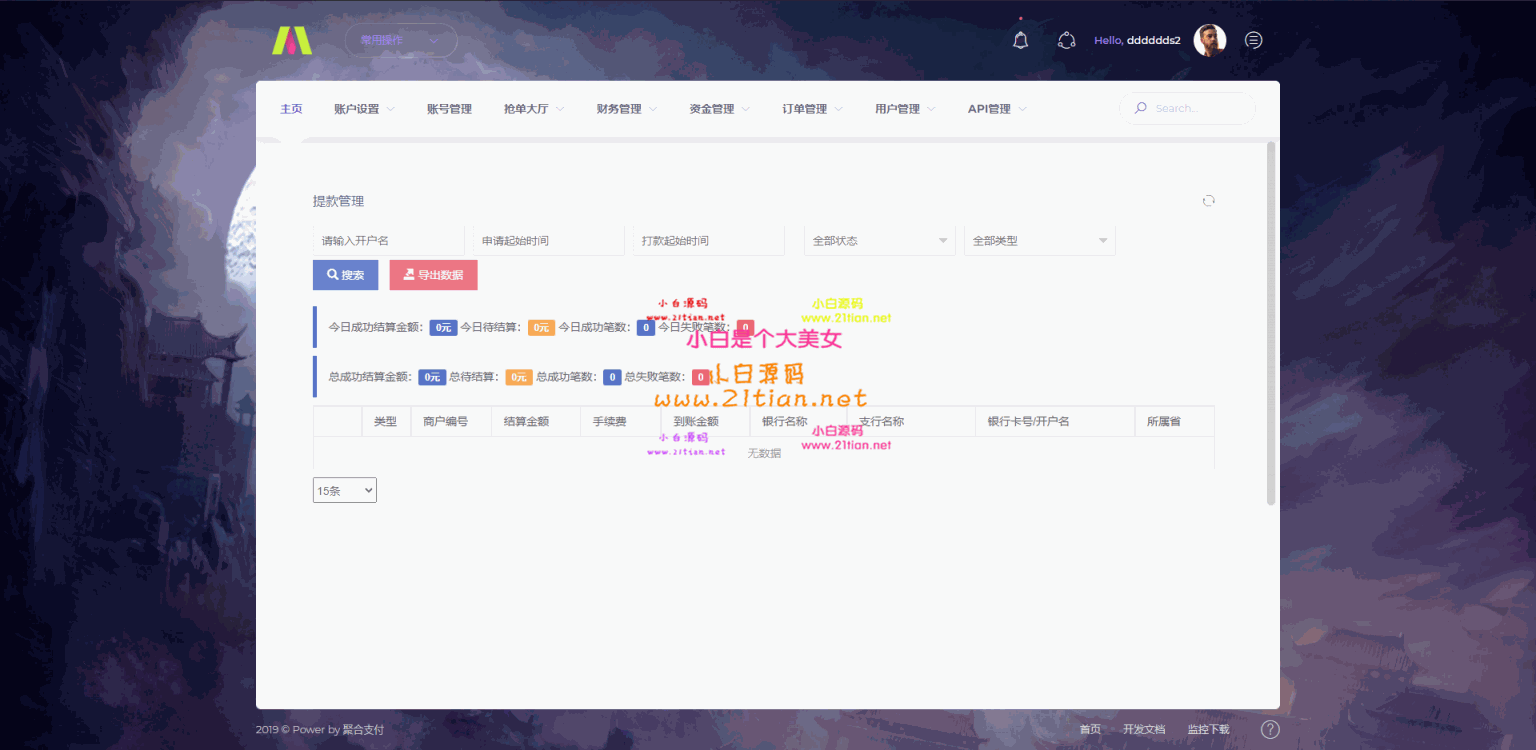The height and width of the screenshot is (750, 1536).
Task: Click the 无数据 empty table message
Action: point(765,453)
